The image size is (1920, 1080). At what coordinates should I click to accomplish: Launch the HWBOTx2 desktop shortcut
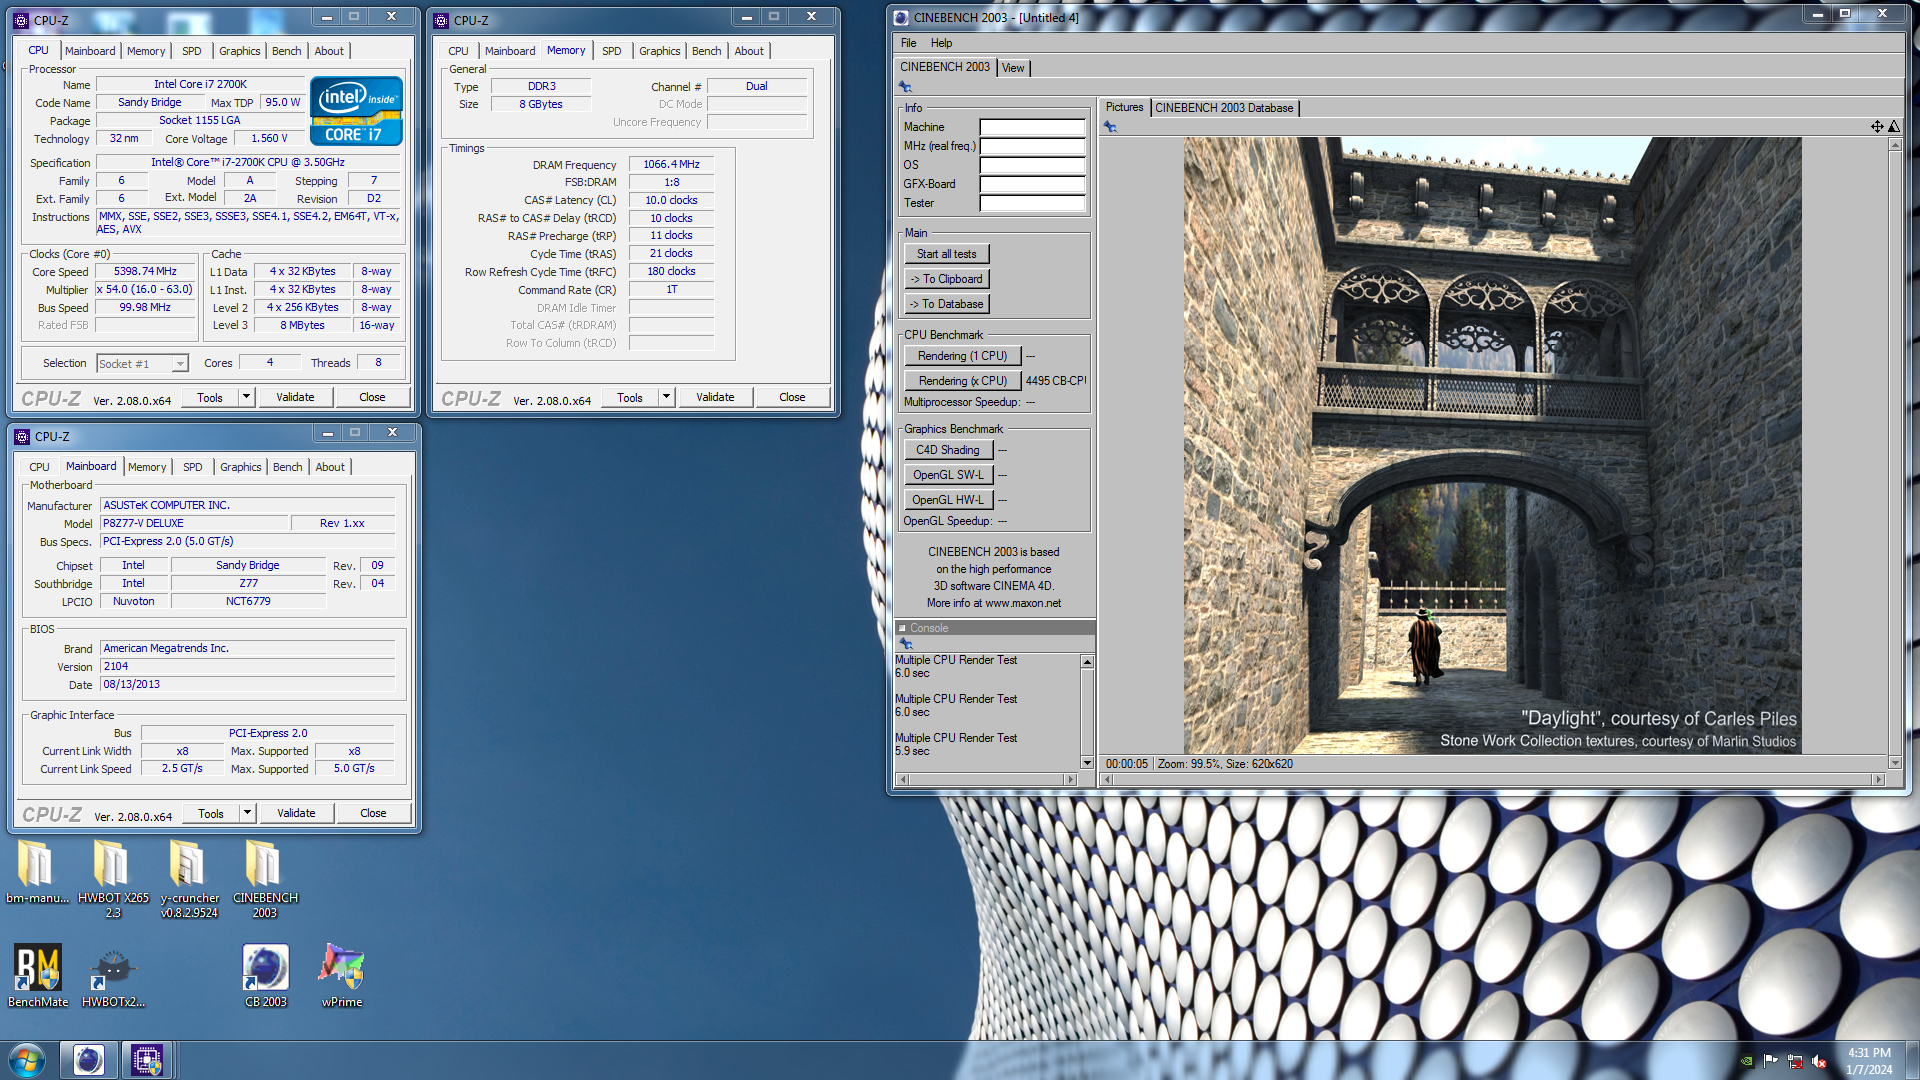coord(113,976)
